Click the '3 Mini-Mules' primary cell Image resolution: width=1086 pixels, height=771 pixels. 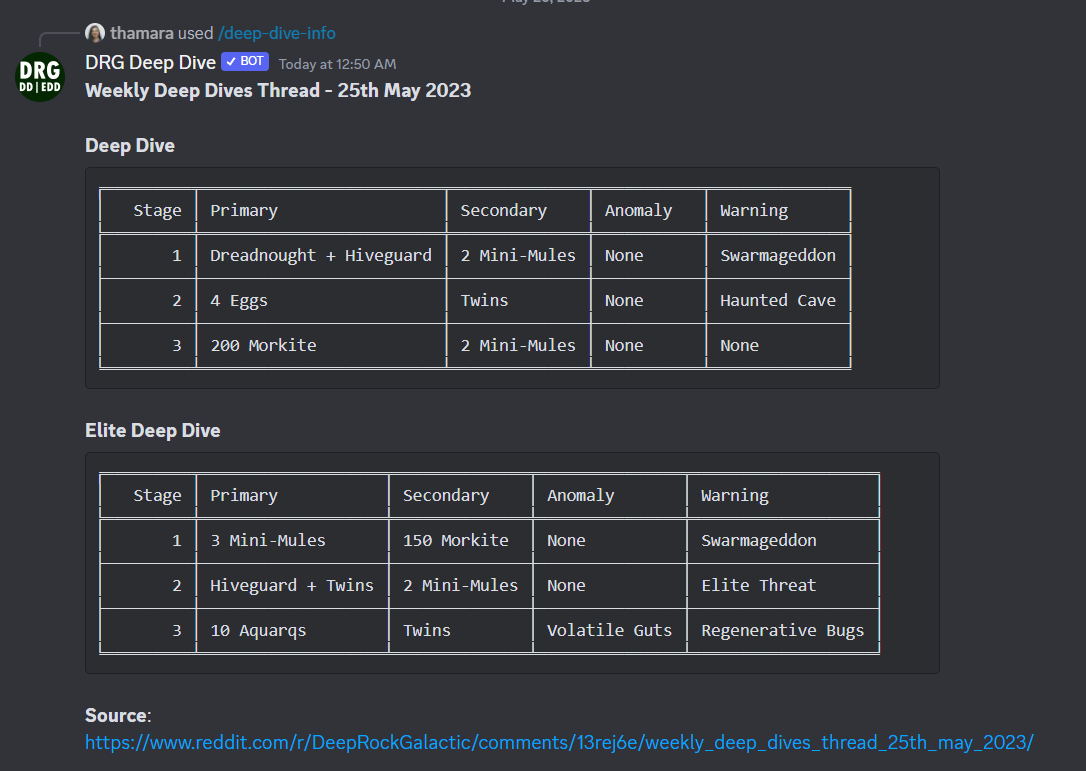click(x=268, y=540)
